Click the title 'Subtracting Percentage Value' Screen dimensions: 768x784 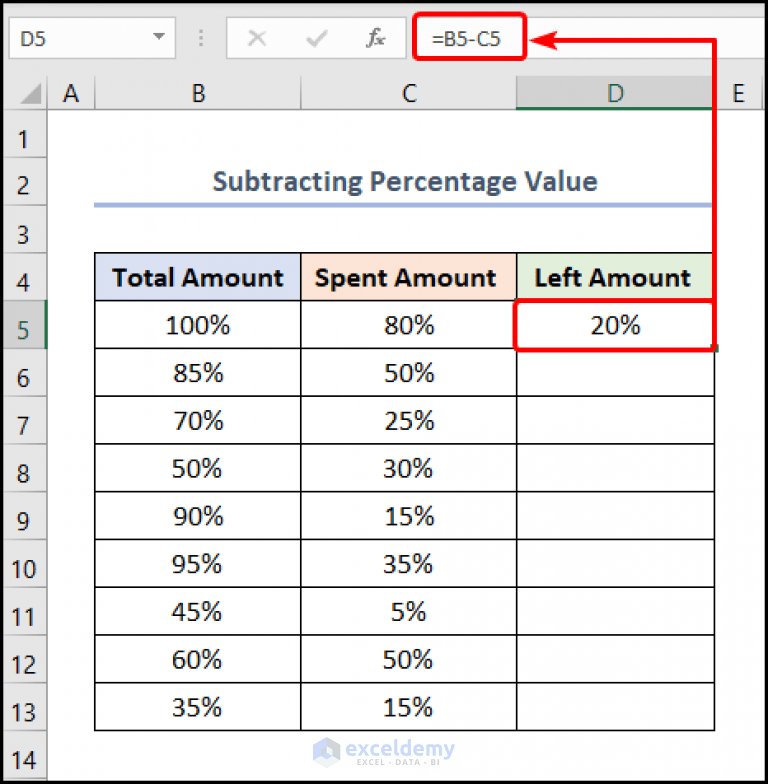pos(404,181)
